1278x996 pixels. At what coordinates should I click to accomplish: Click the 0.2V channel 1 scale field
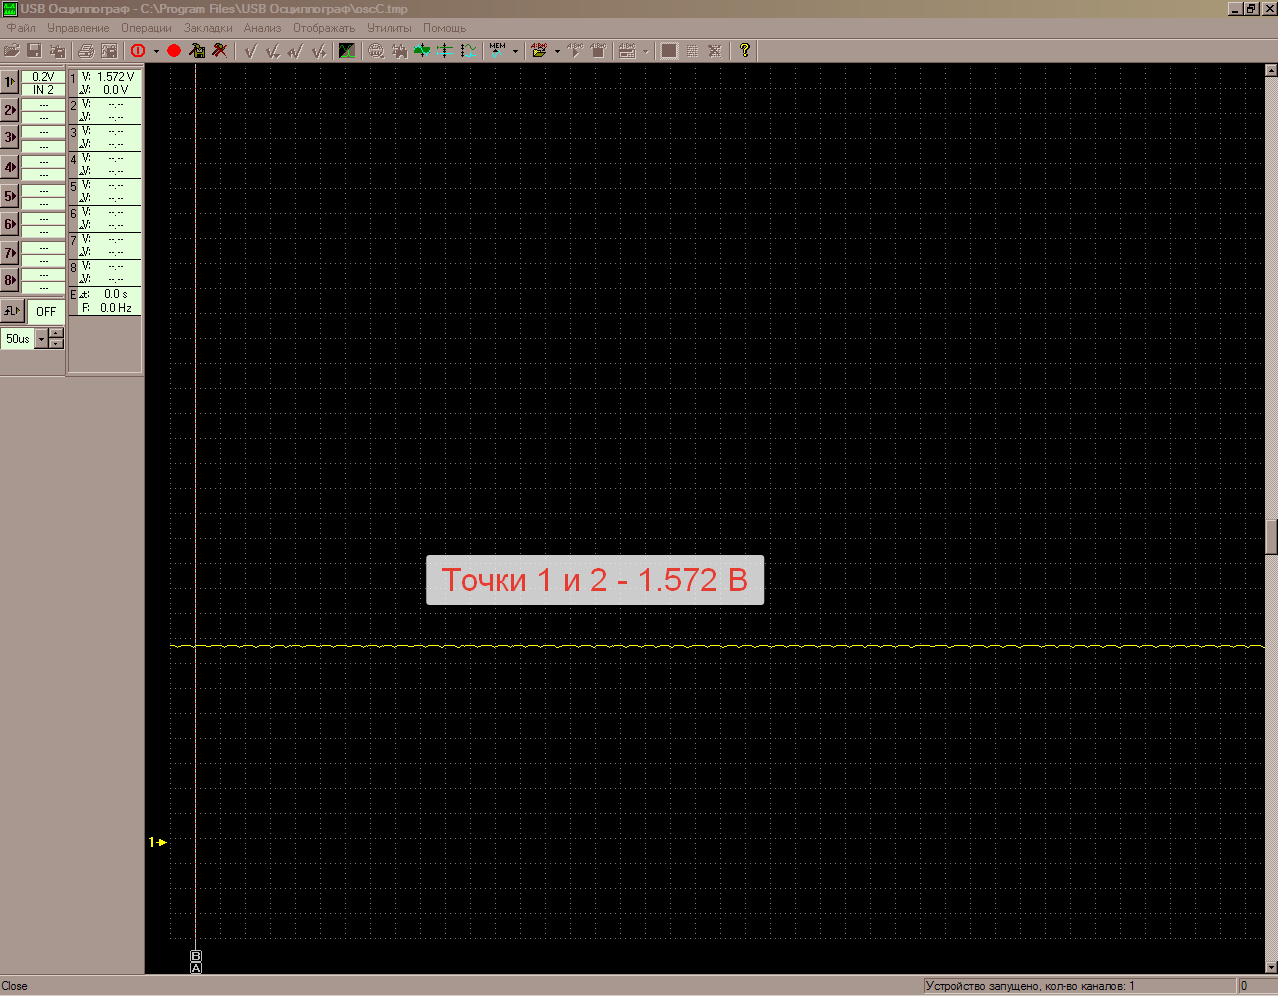point(43,76)
